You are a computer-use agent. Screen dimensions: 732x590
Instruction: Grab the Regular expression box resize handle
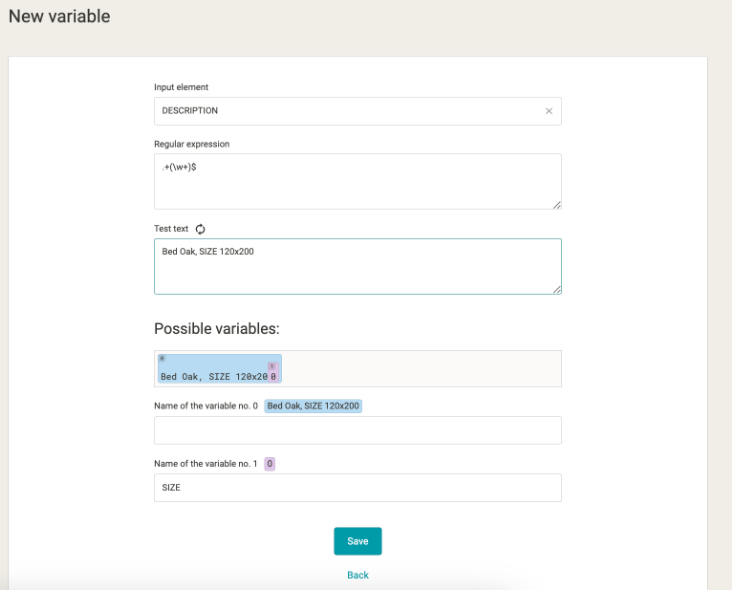pyautogui.click(x=556, y=204)
